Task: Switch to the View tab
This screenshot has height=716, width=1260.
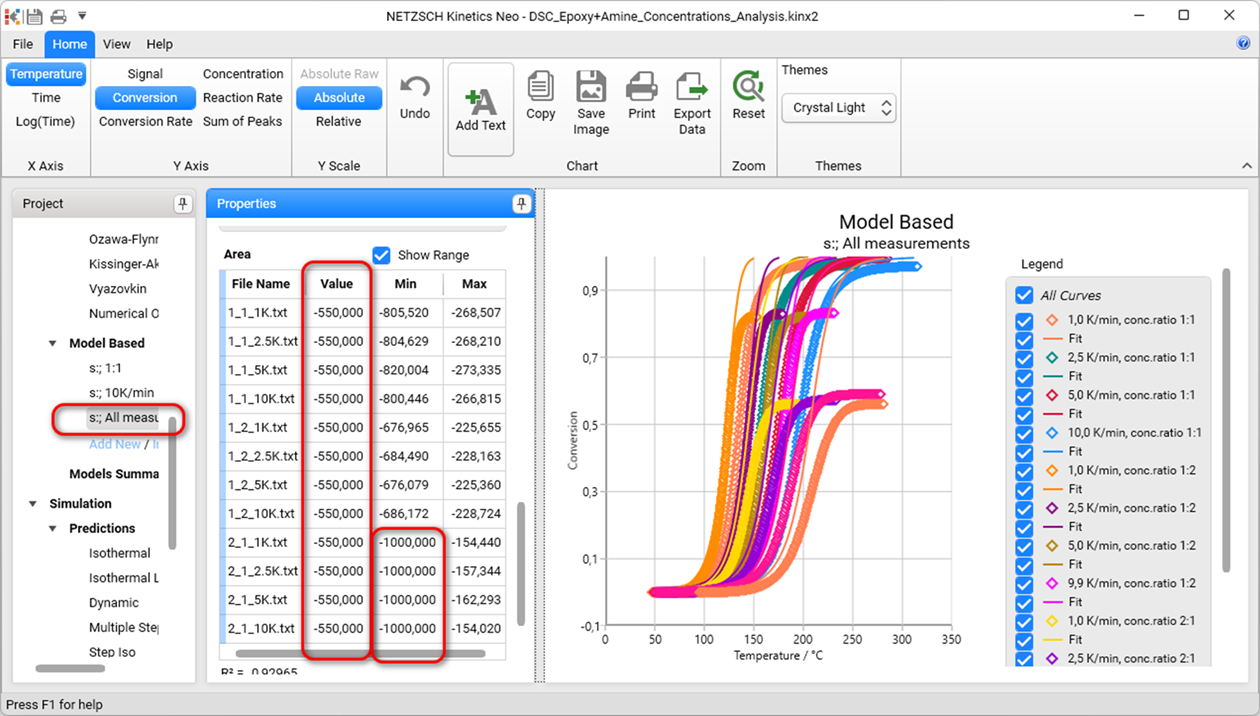Action: [x=117, y=44]
